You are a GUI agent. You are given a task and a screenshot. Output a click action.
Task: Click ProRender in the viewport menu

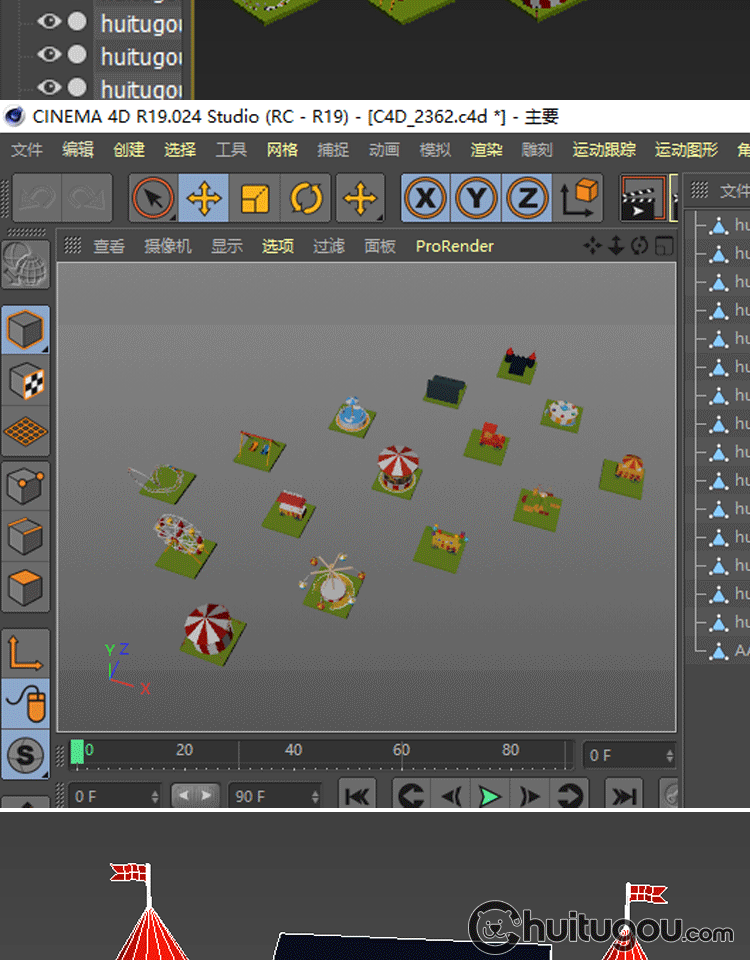coord(454,246)
